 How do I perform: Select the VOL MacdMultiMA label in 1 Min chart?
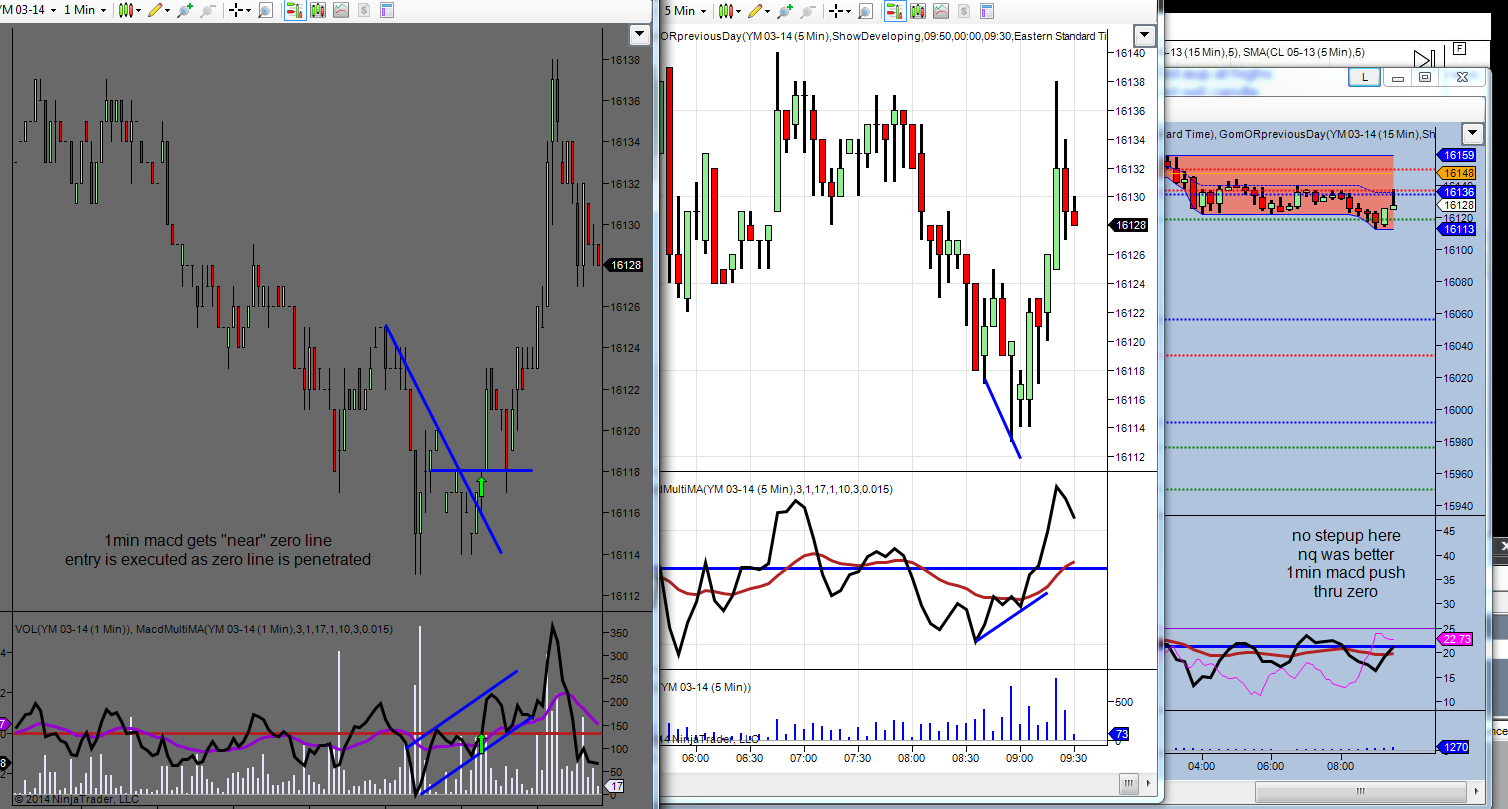[x=204, y=629]
